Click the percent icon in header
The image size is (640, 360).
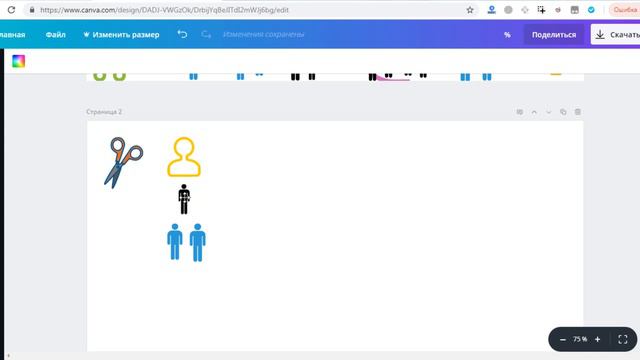pyautogui.click(x=507, y=35)
